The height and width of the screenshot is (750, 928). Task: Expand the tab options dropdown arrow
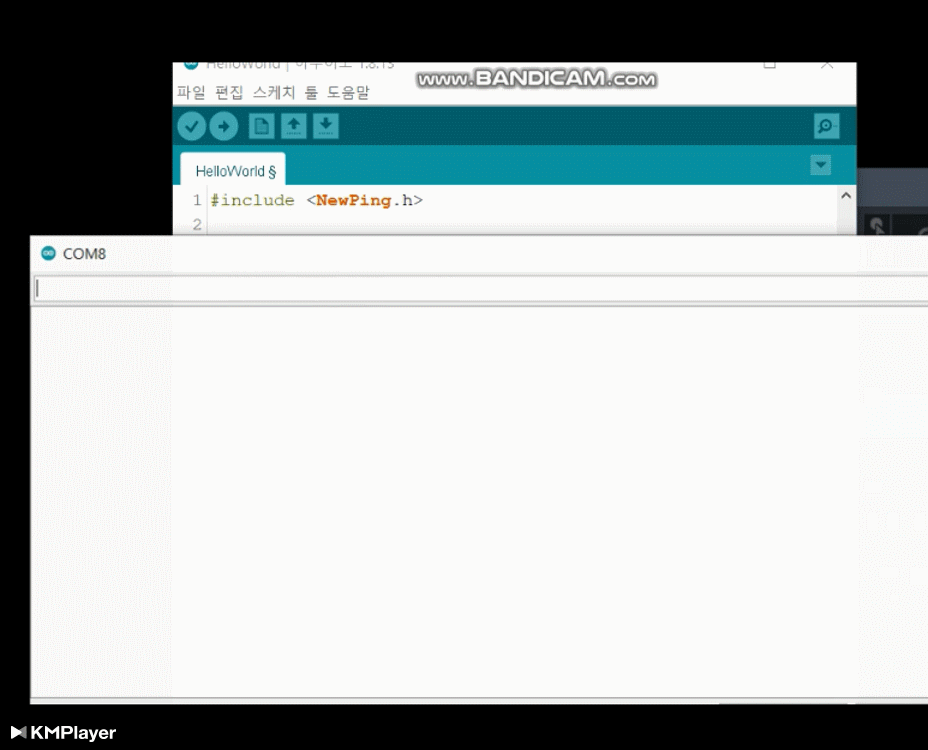coord(820,165)
